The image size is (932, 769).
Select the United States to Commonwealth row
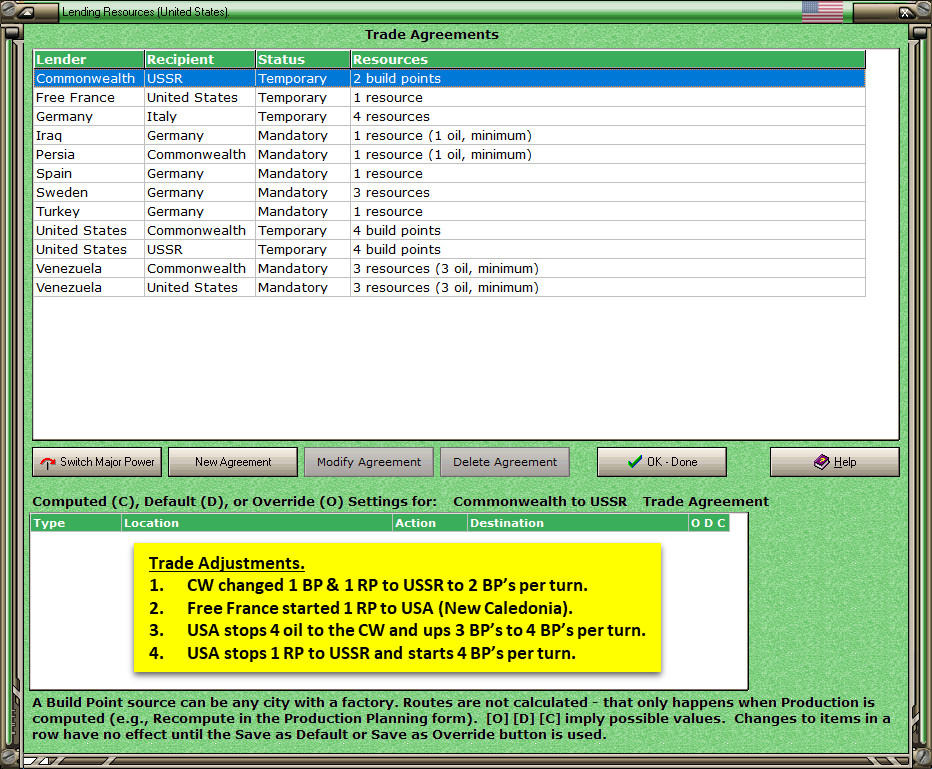point(449,231)
